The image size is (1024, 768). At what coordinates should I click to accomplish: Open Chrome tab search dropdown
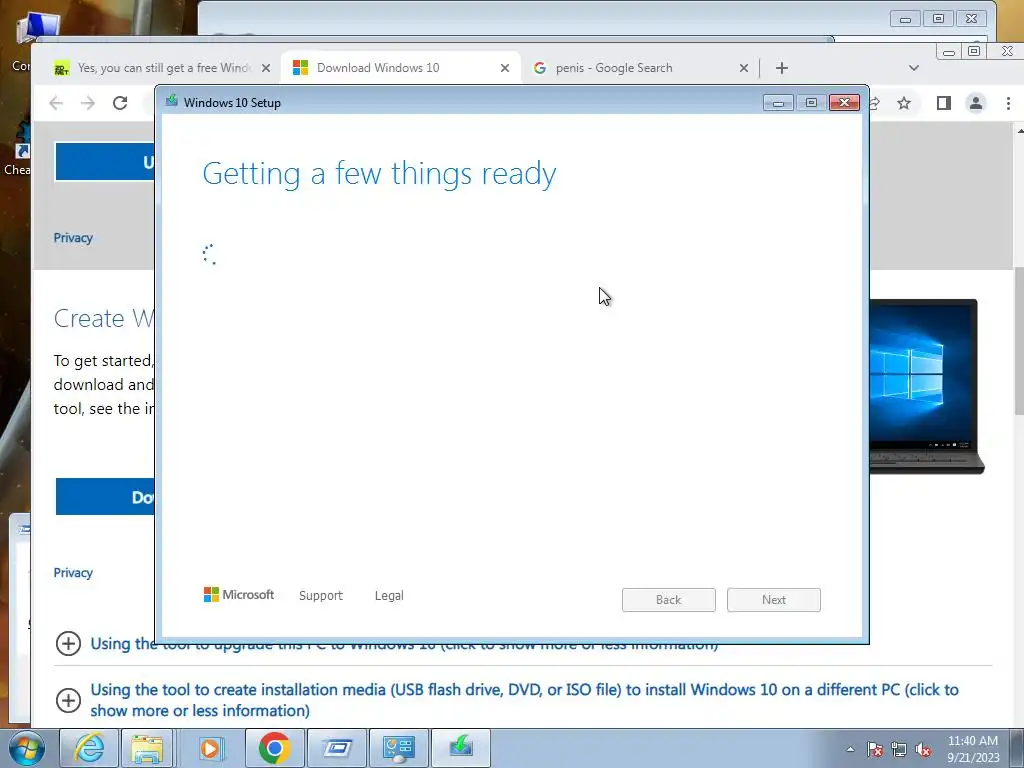click(x=914, y=68)
